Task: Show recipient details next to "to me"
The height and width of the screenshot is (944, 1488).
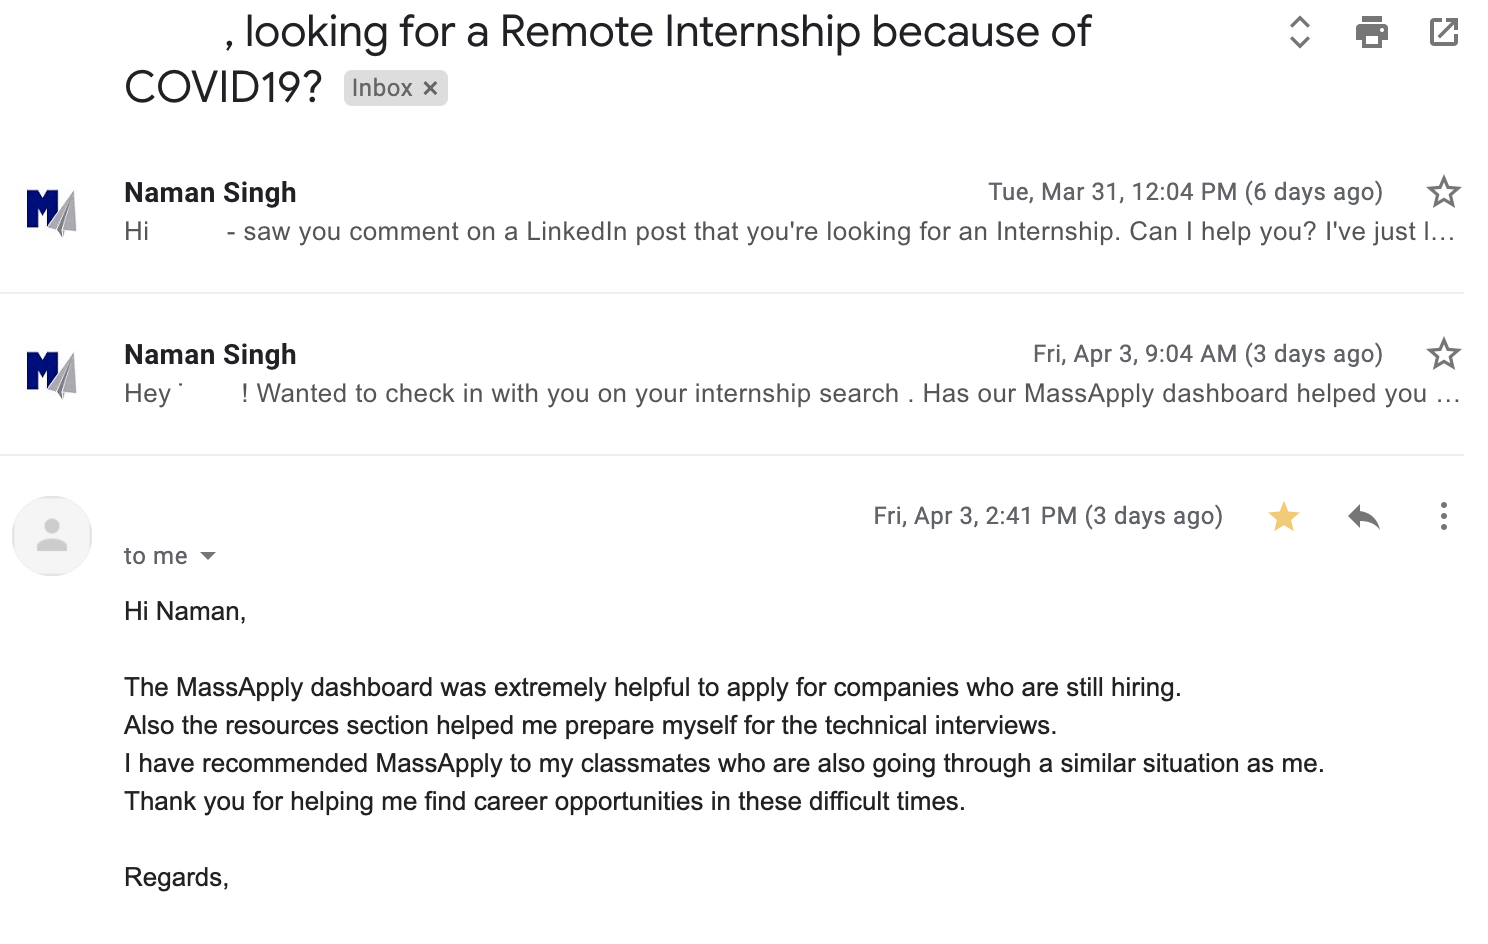Action: (x=208, y=556)
